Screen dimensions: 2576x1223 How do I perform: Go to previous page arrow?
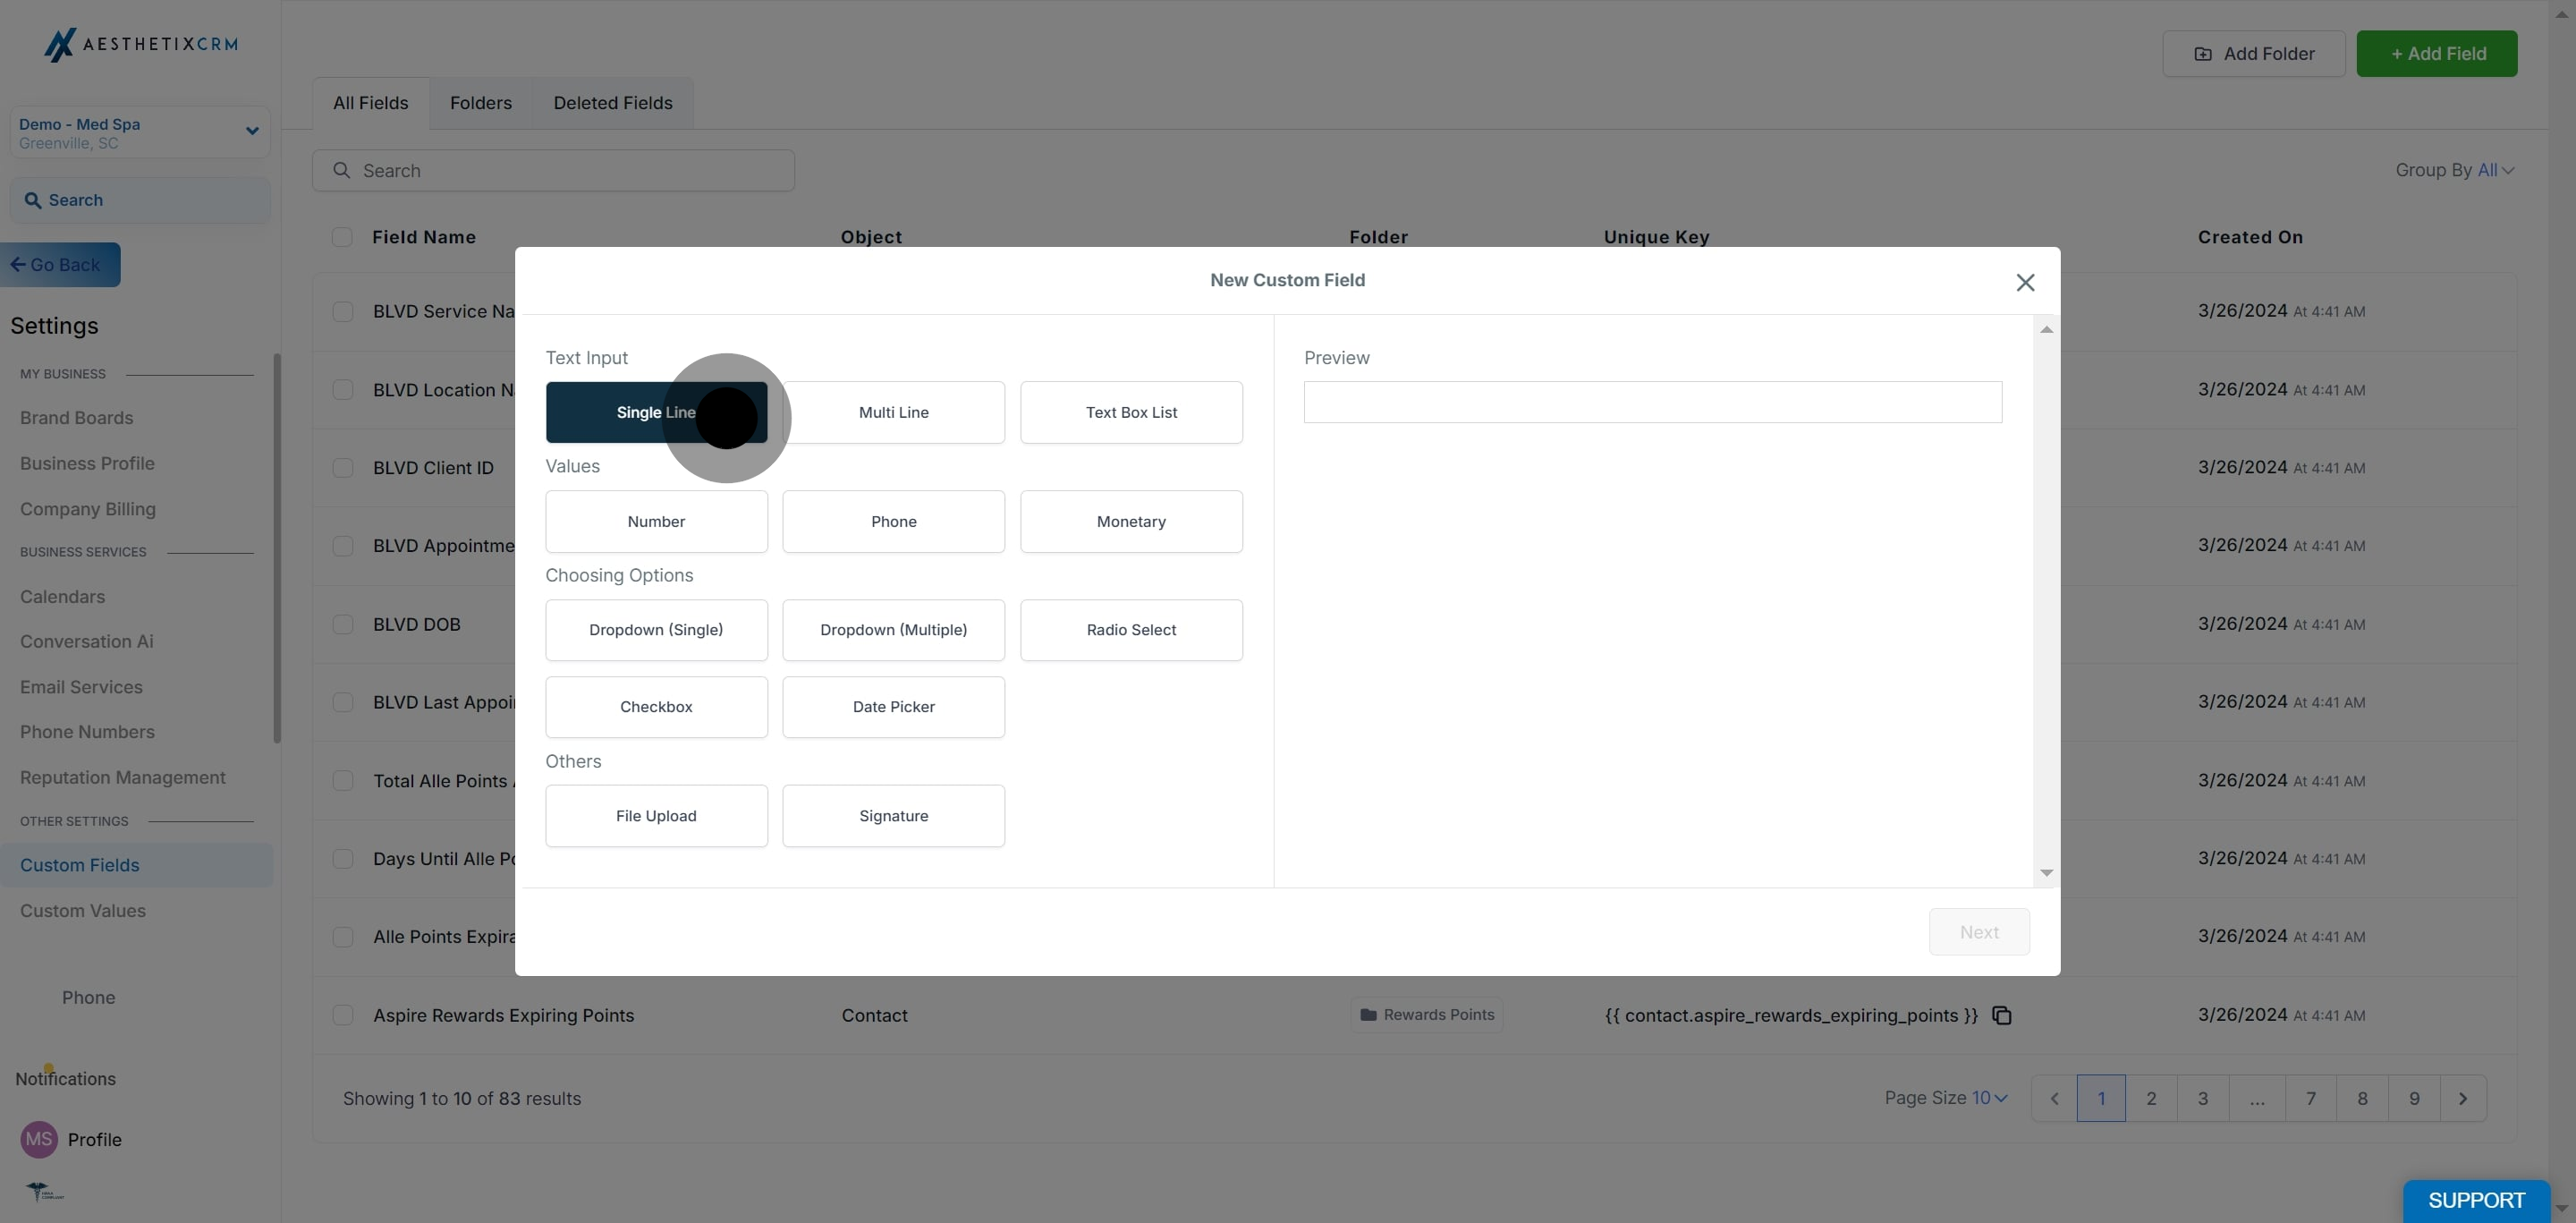click(2054, 1098)
